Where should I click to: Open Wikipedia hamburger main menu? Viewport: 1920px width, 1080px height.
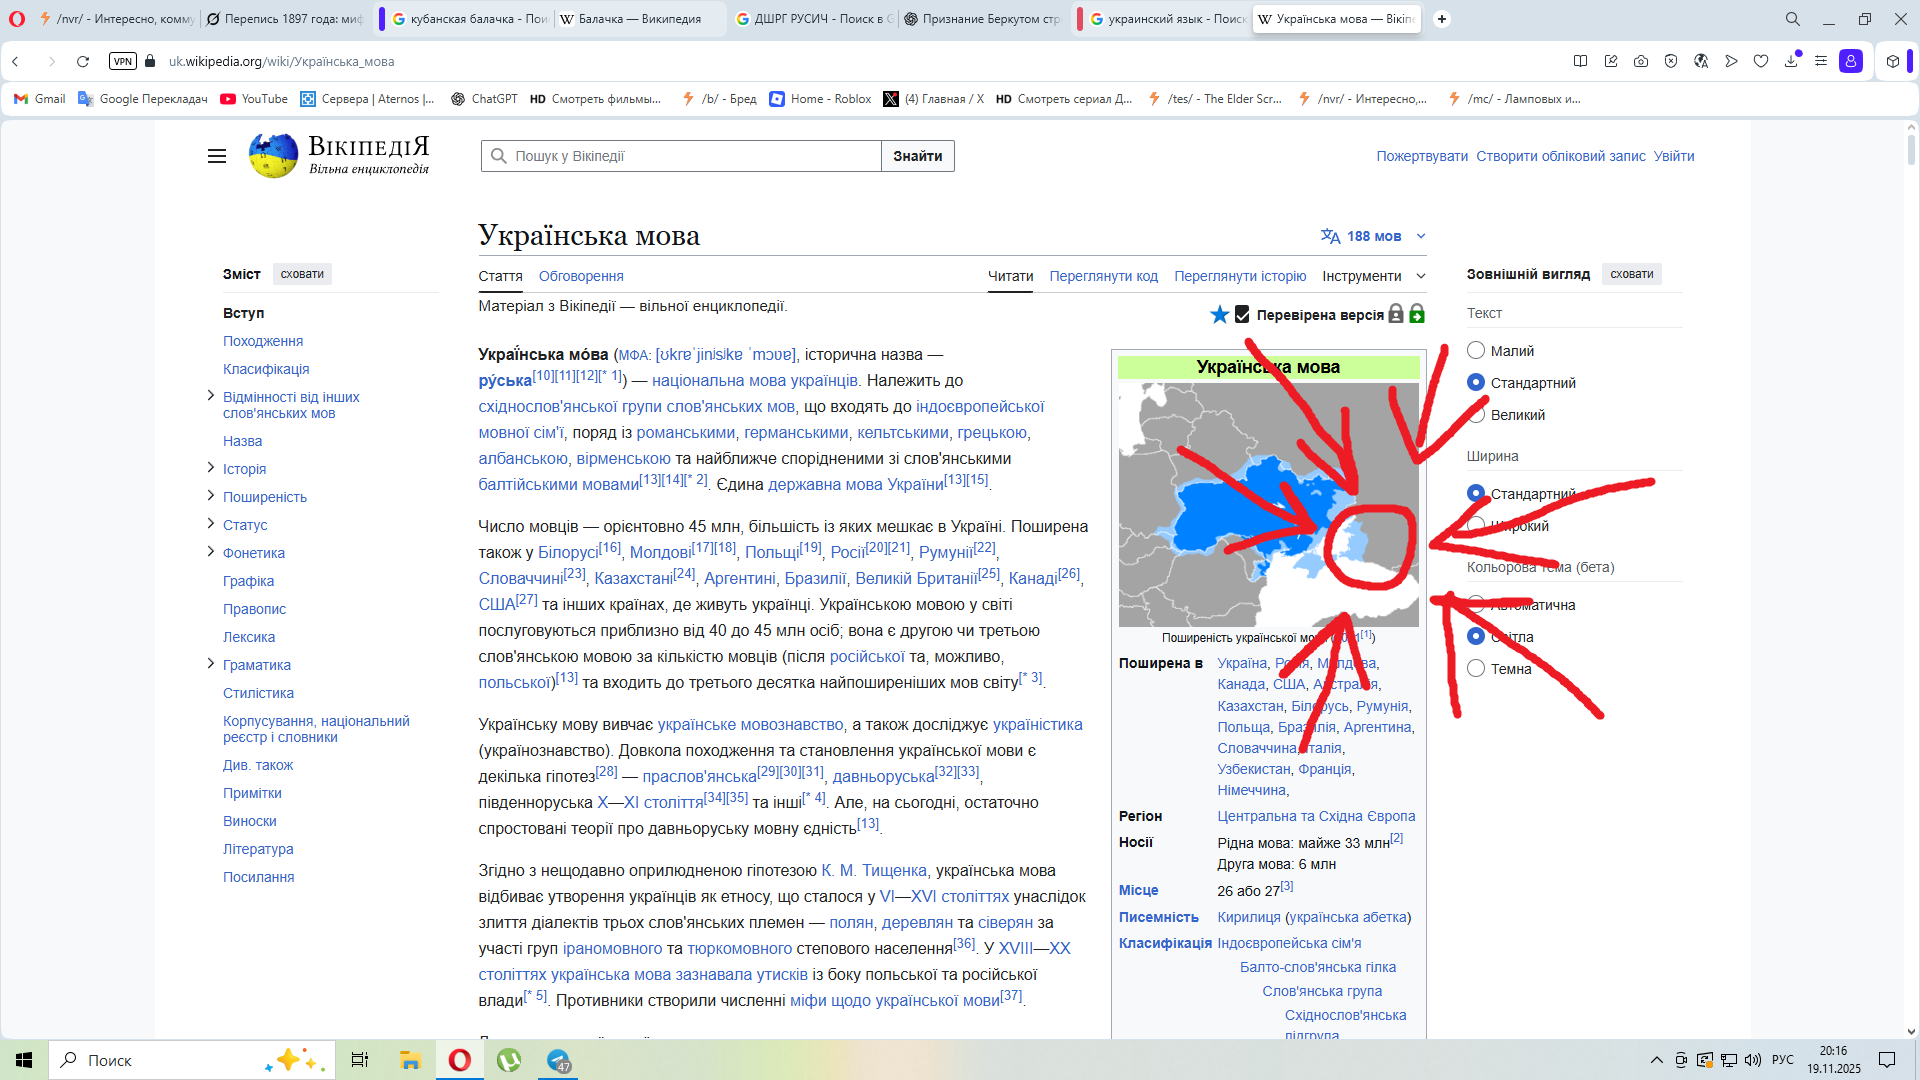click(x=217, y=156)
